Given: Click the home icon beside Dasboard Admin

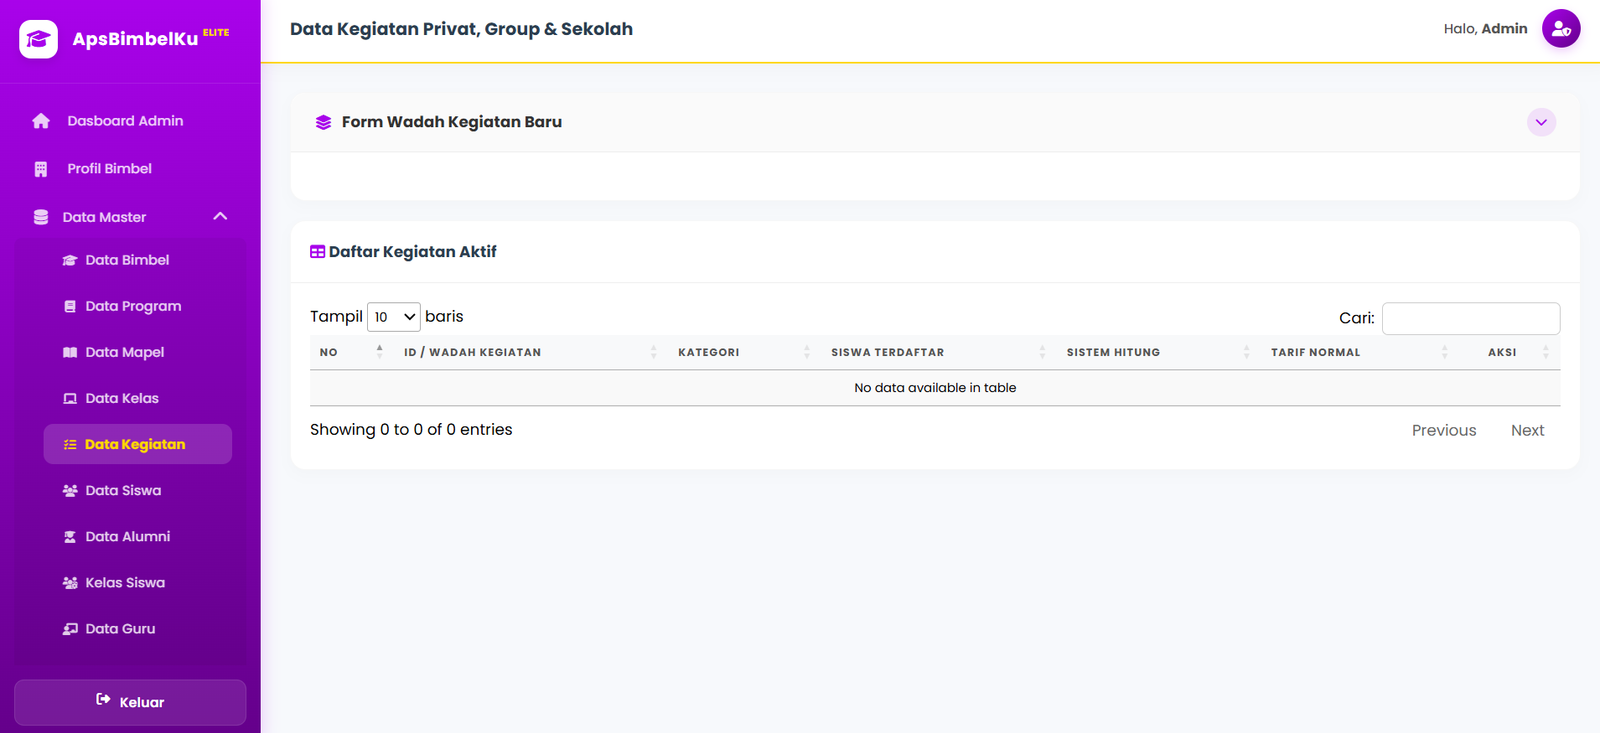Looking at the screenshot, I should 41,121.
